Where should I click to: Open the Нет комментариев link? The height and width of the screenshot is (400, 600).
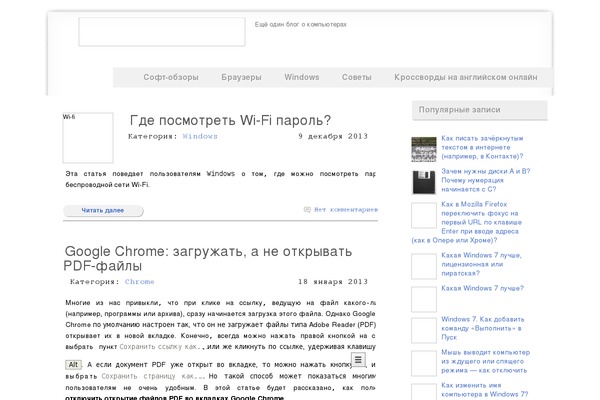(346, 210)
